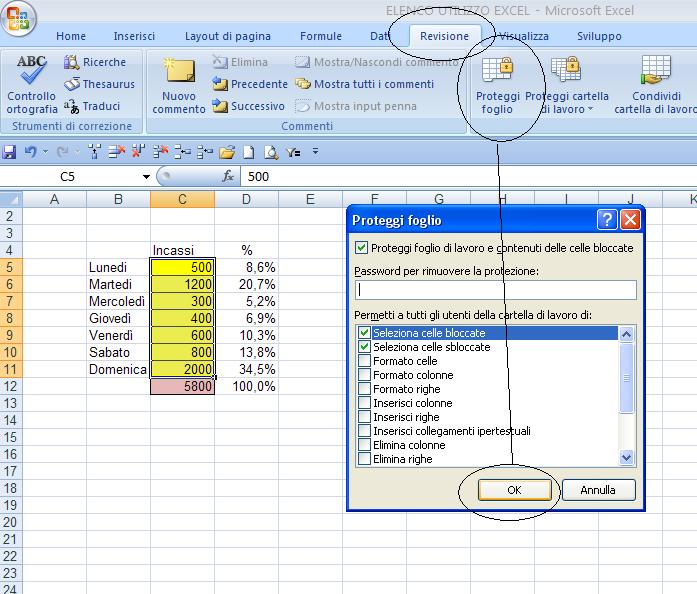This screenshot has width=697, height=594.
Task: Select the cell containing Domenica
Action: (118, 369)
